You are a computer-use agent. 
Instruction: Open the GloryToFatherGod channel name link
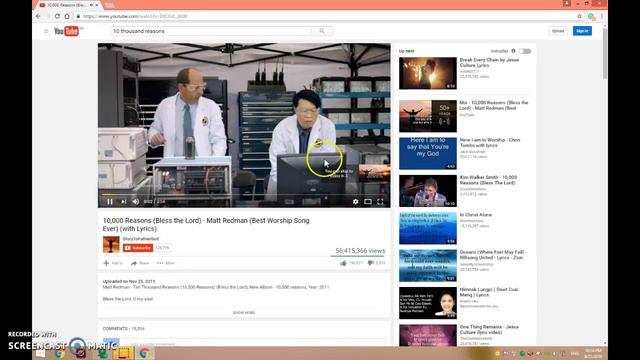(x=141, y=239)
